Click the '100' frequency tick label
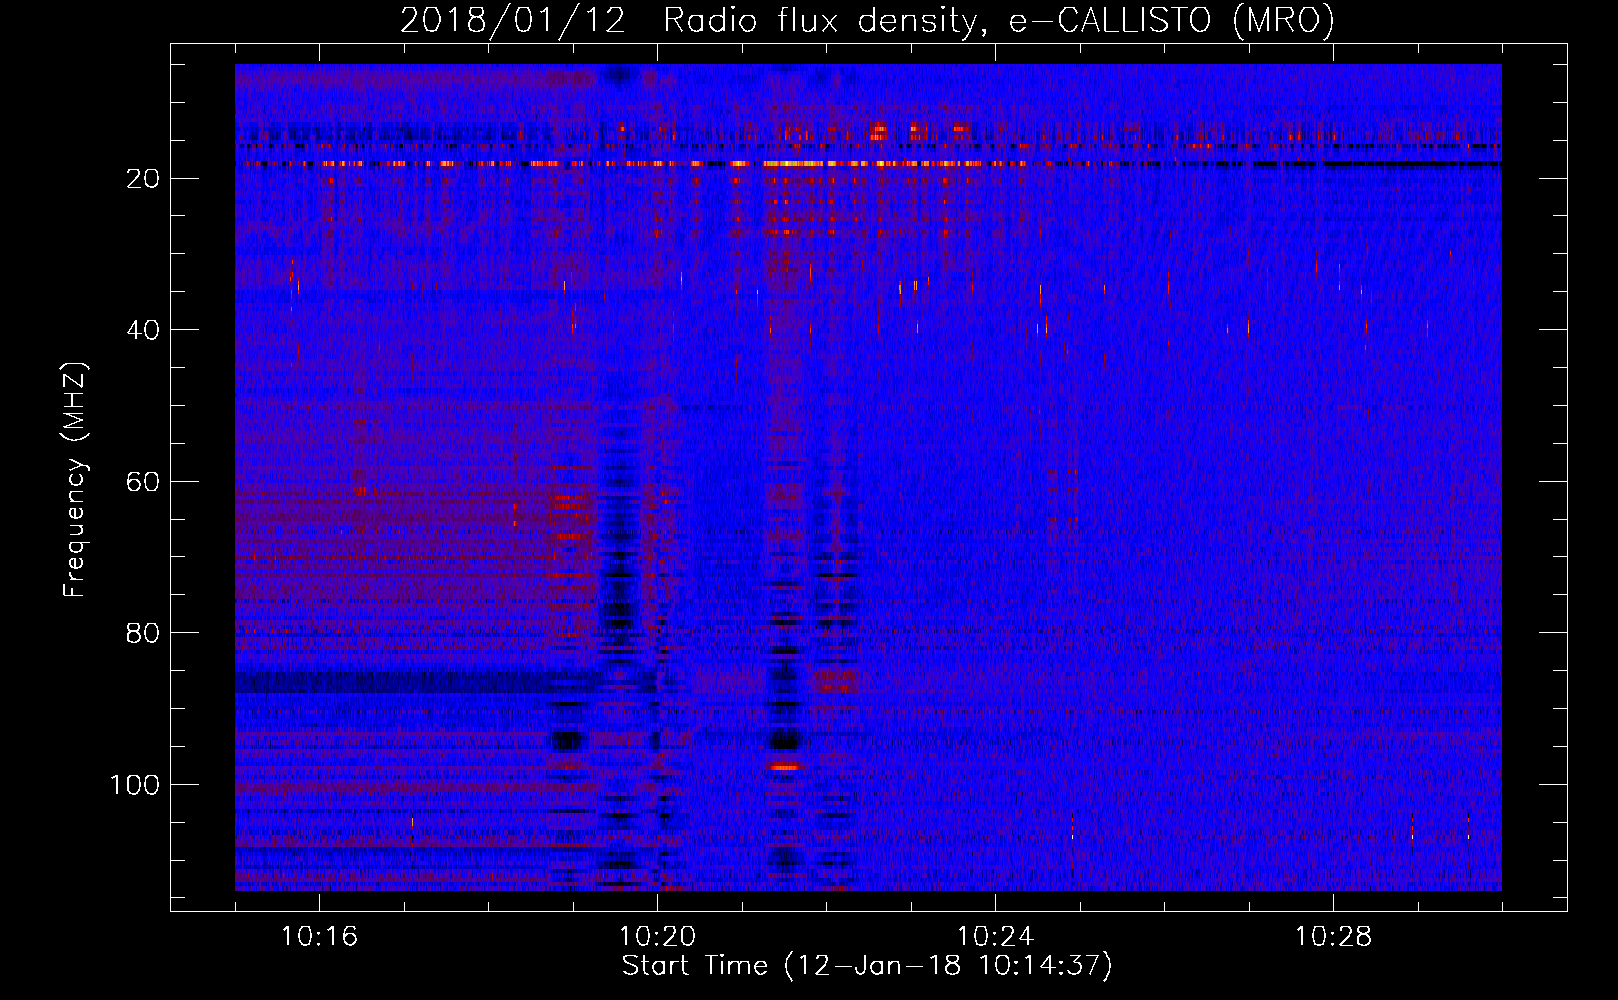Viewport: 1618px width, 1000px height. [x=135, y=785]
